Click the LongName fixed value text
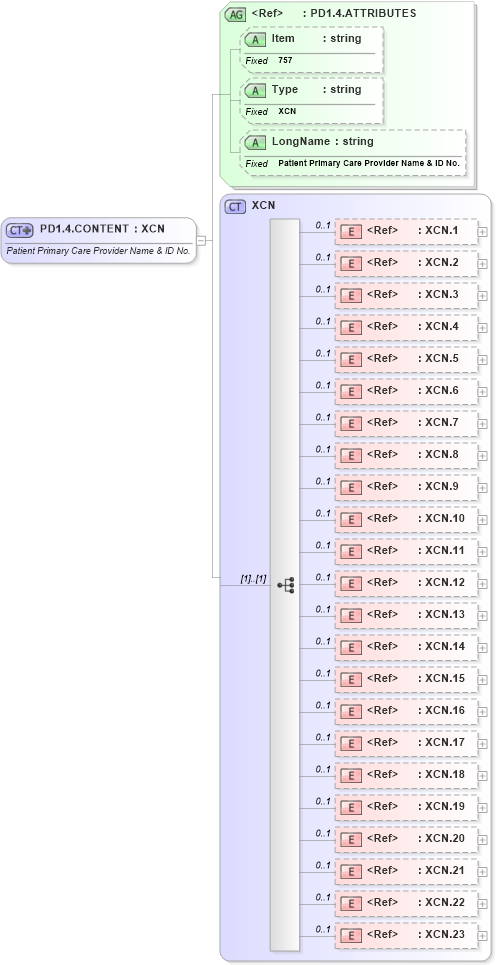The image size is (496, 965). [x=369, y=163]
